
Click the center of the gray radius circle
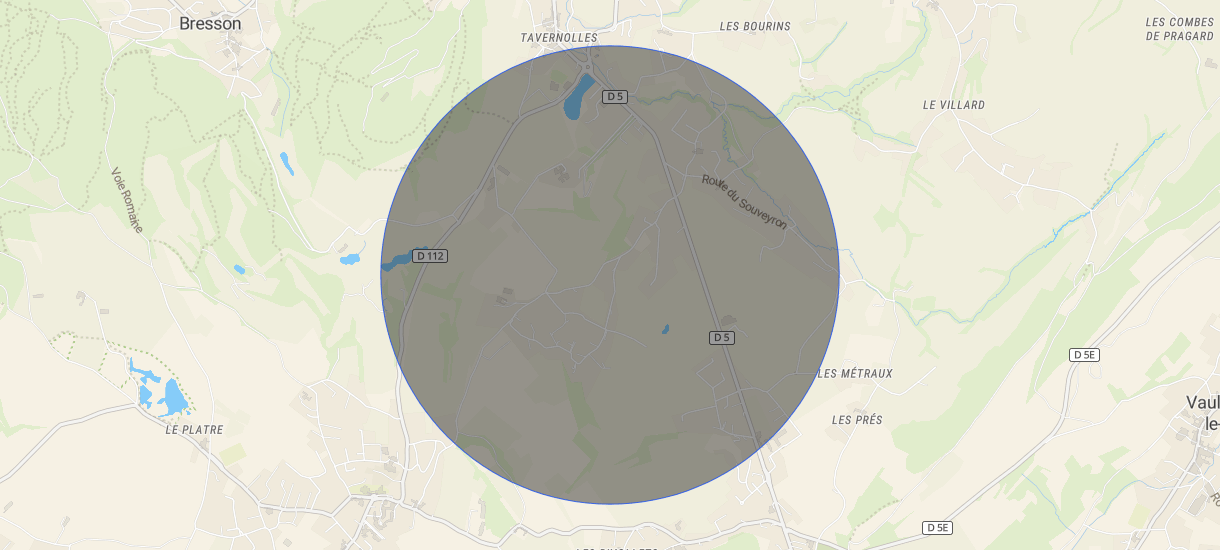610,275
